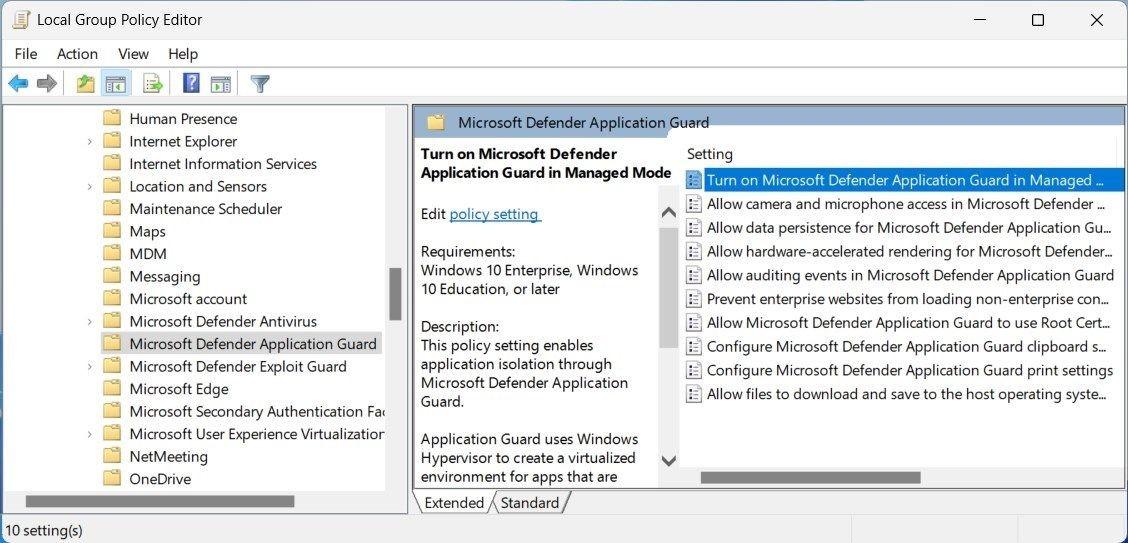The image size is (1128, 543).
Task: Expand the Internet Explorer tree node
Action: [89, 142]
